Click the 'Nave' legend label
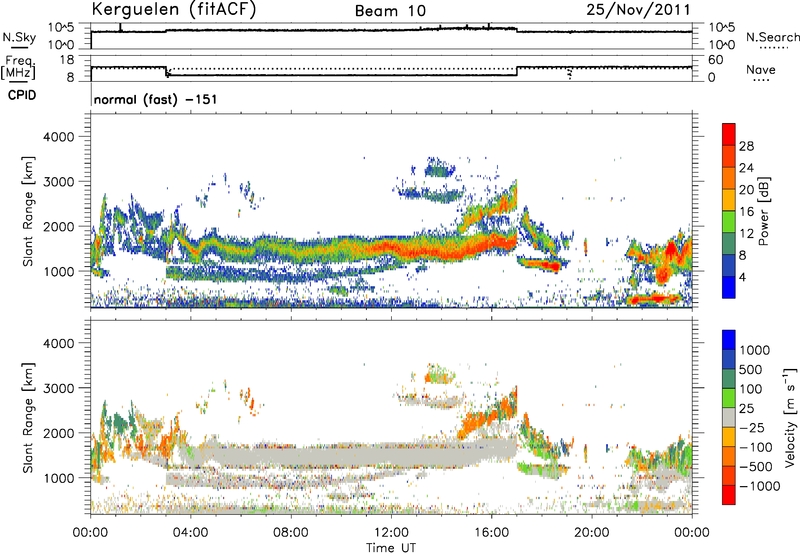 (x=761, y=69)
